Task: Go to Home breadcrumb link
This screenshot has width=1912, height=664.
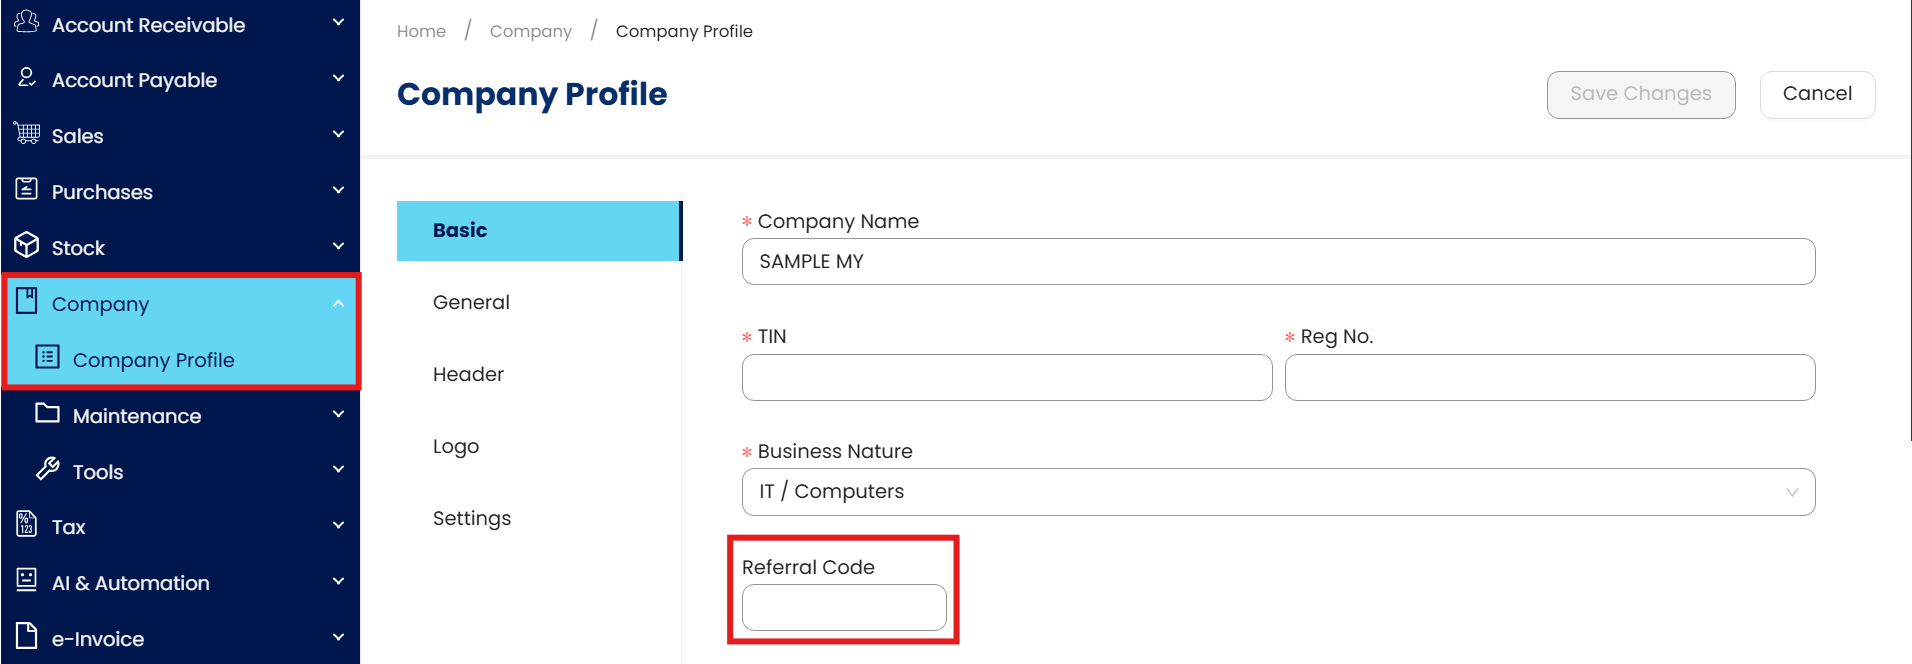Action: [x=421, y=31]
